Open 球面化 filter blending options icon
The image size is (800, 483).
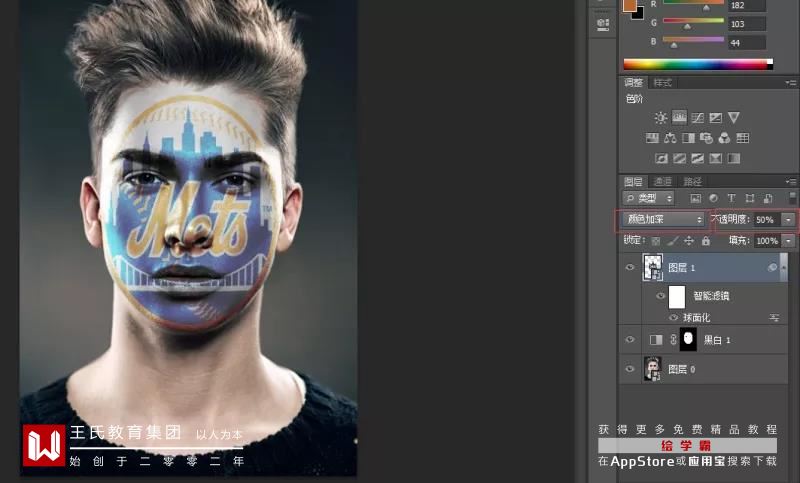click(774, 318)
